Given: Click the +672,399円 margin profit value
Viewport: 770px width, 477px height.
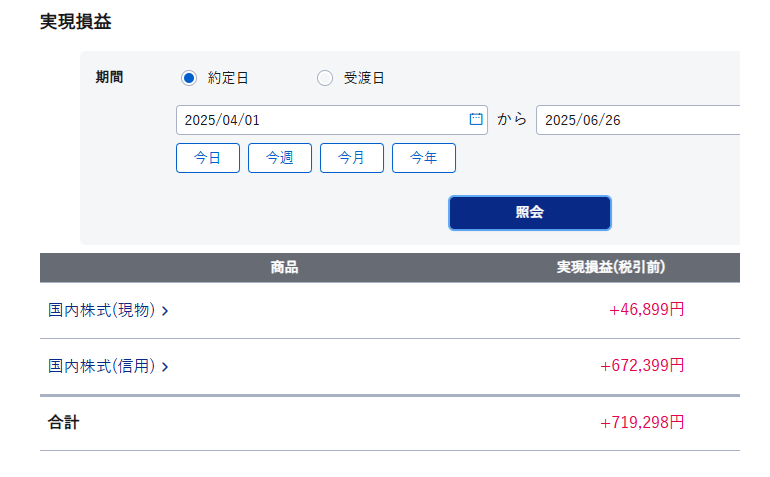Looking at the screenshot, I should 642,365.
